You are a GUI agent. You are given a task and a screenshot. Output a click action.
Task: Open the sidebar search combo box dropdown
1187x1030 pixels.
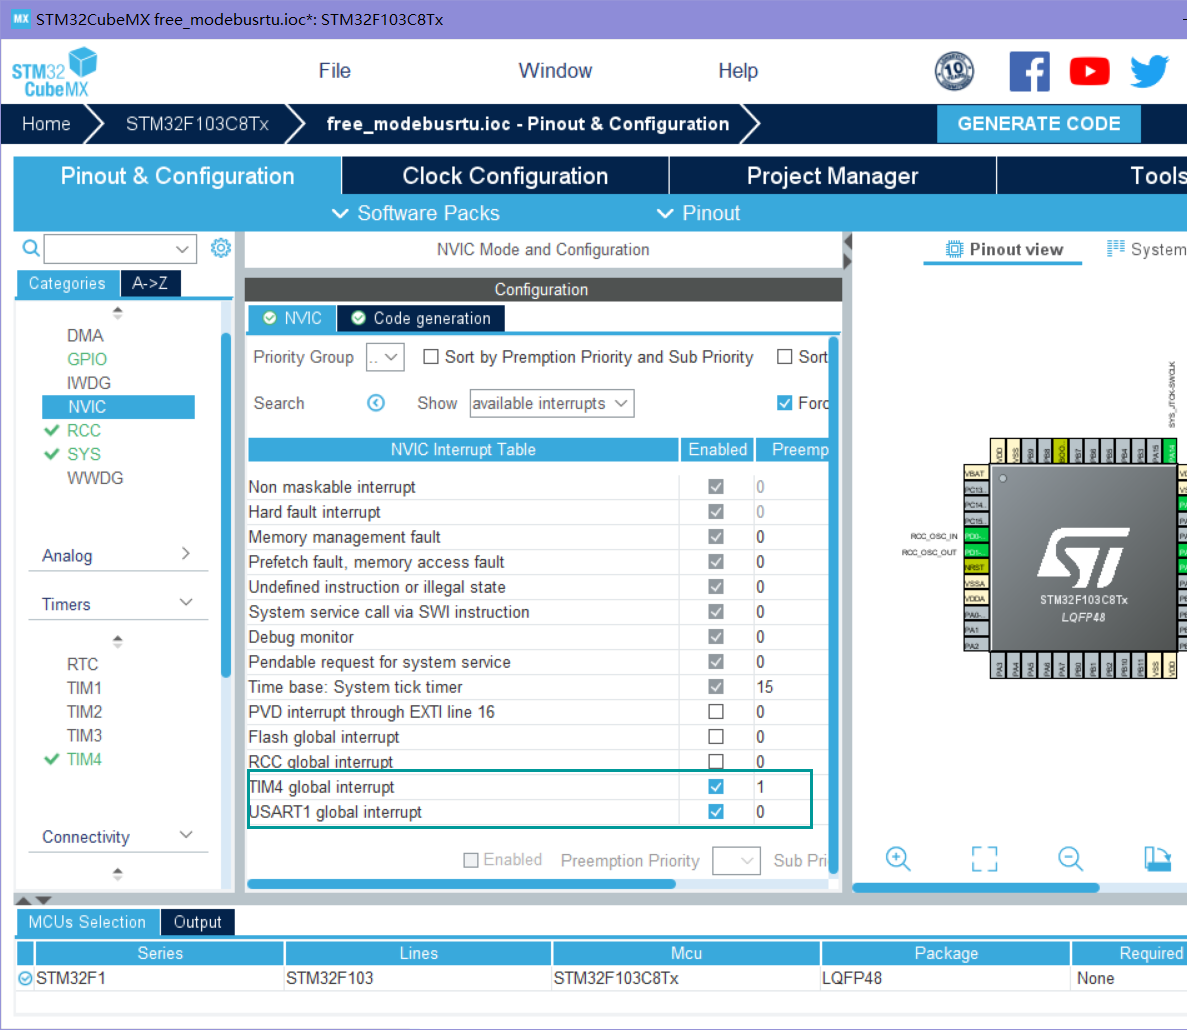point(182,248)
